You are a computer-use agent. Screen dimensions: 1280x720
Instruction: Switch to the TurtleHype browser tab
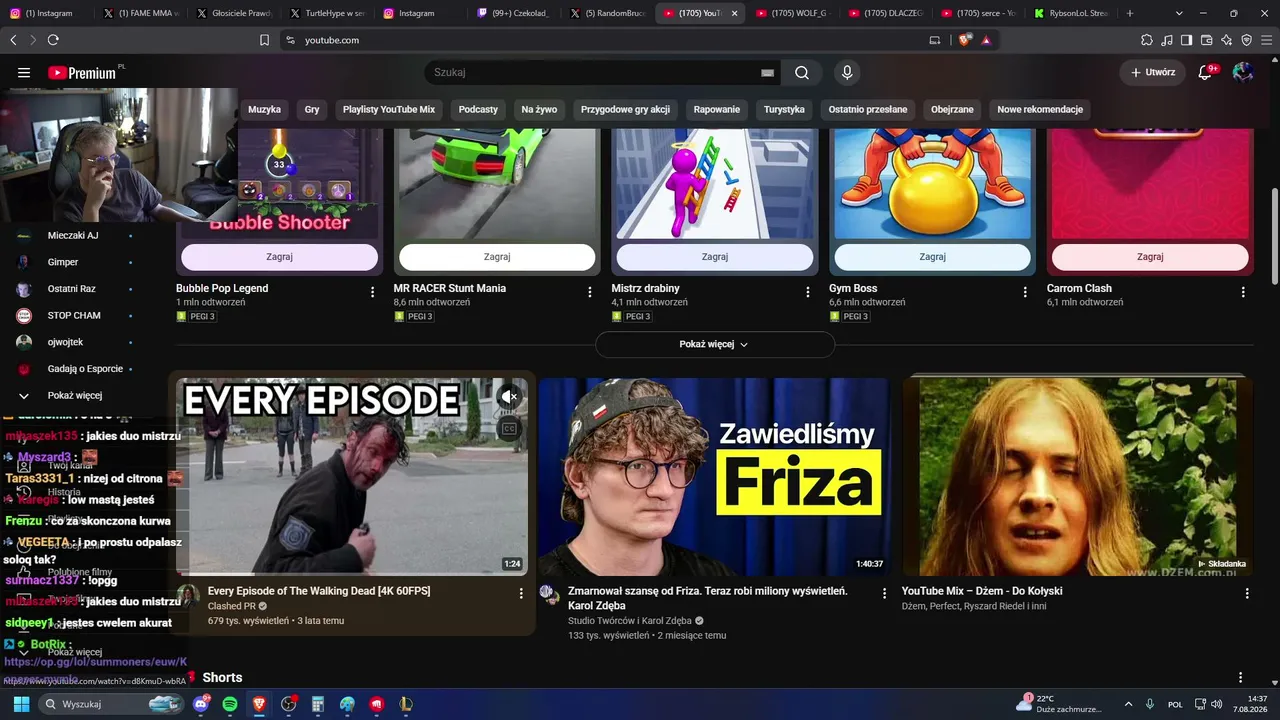point(328,13)
